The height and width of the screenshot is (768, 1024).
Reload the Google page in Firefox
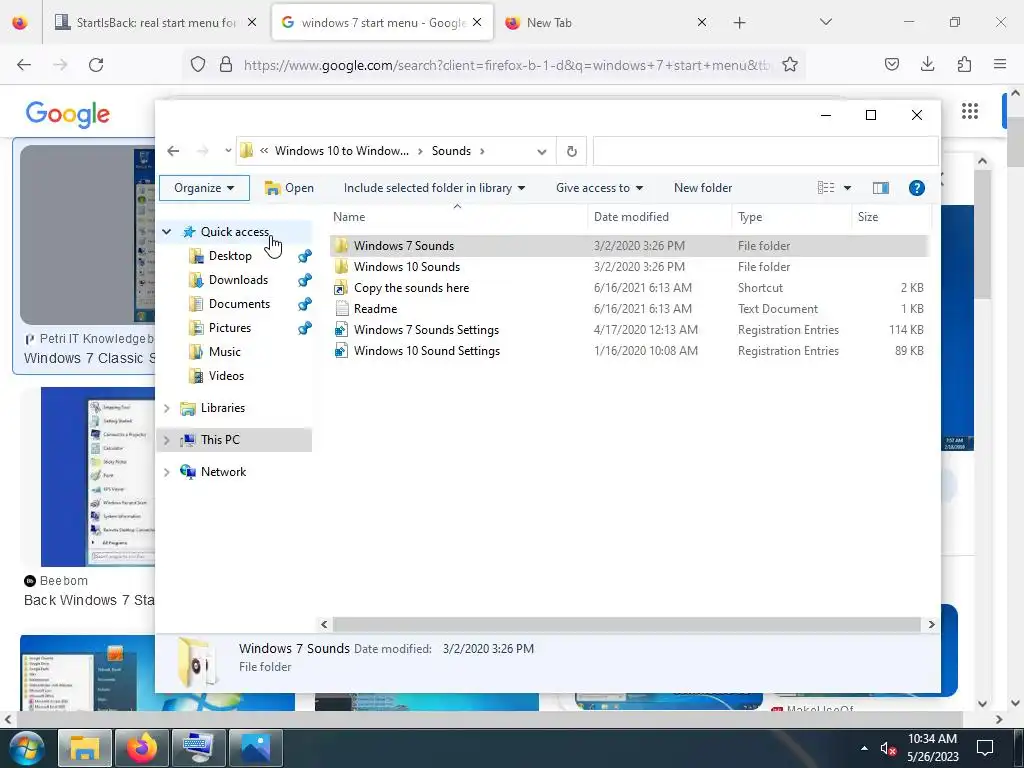(96, 65)
